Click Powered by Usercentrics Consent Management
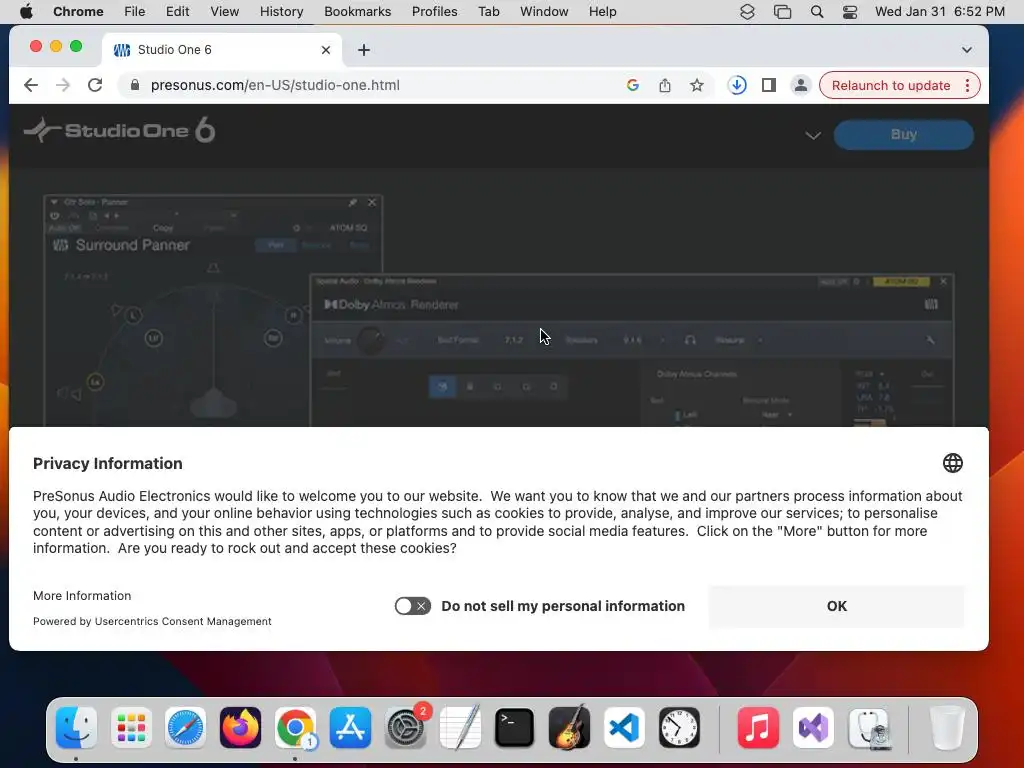The width and height of the screenshot is (1024, 768). click(152, 621)
